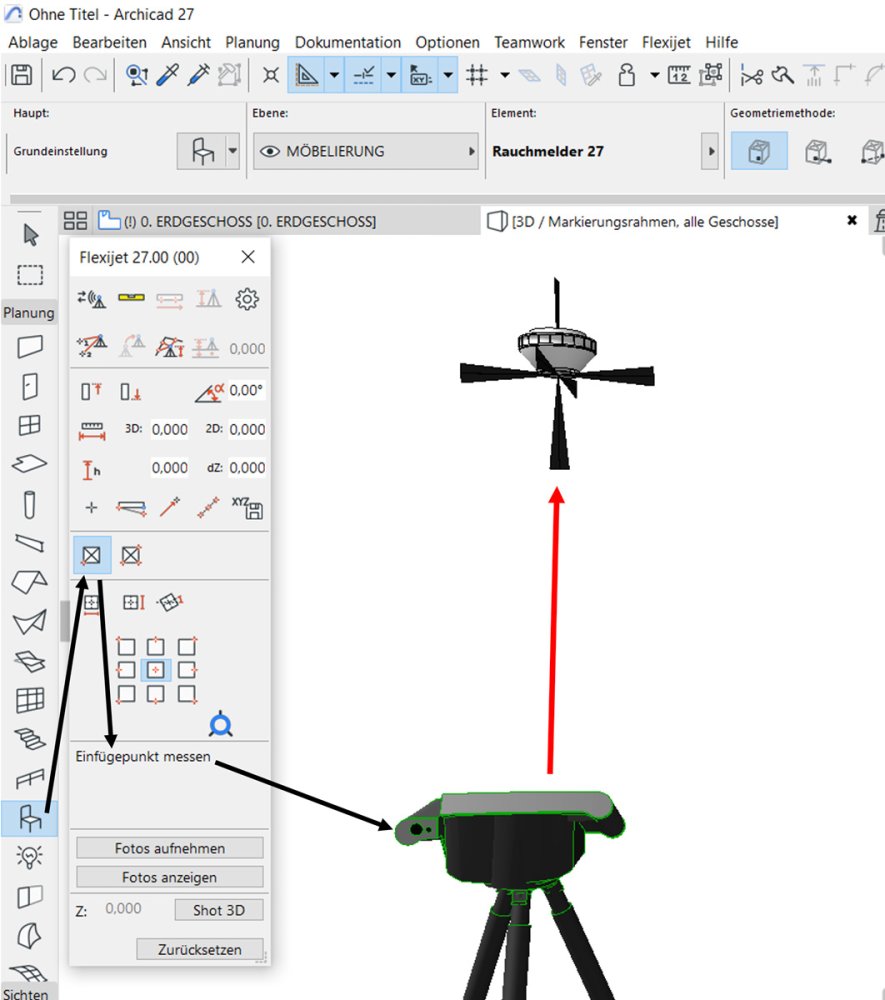885x1000 pixels.
Task: Click the Fotos aufnehmen button
Action: point(169,848)
